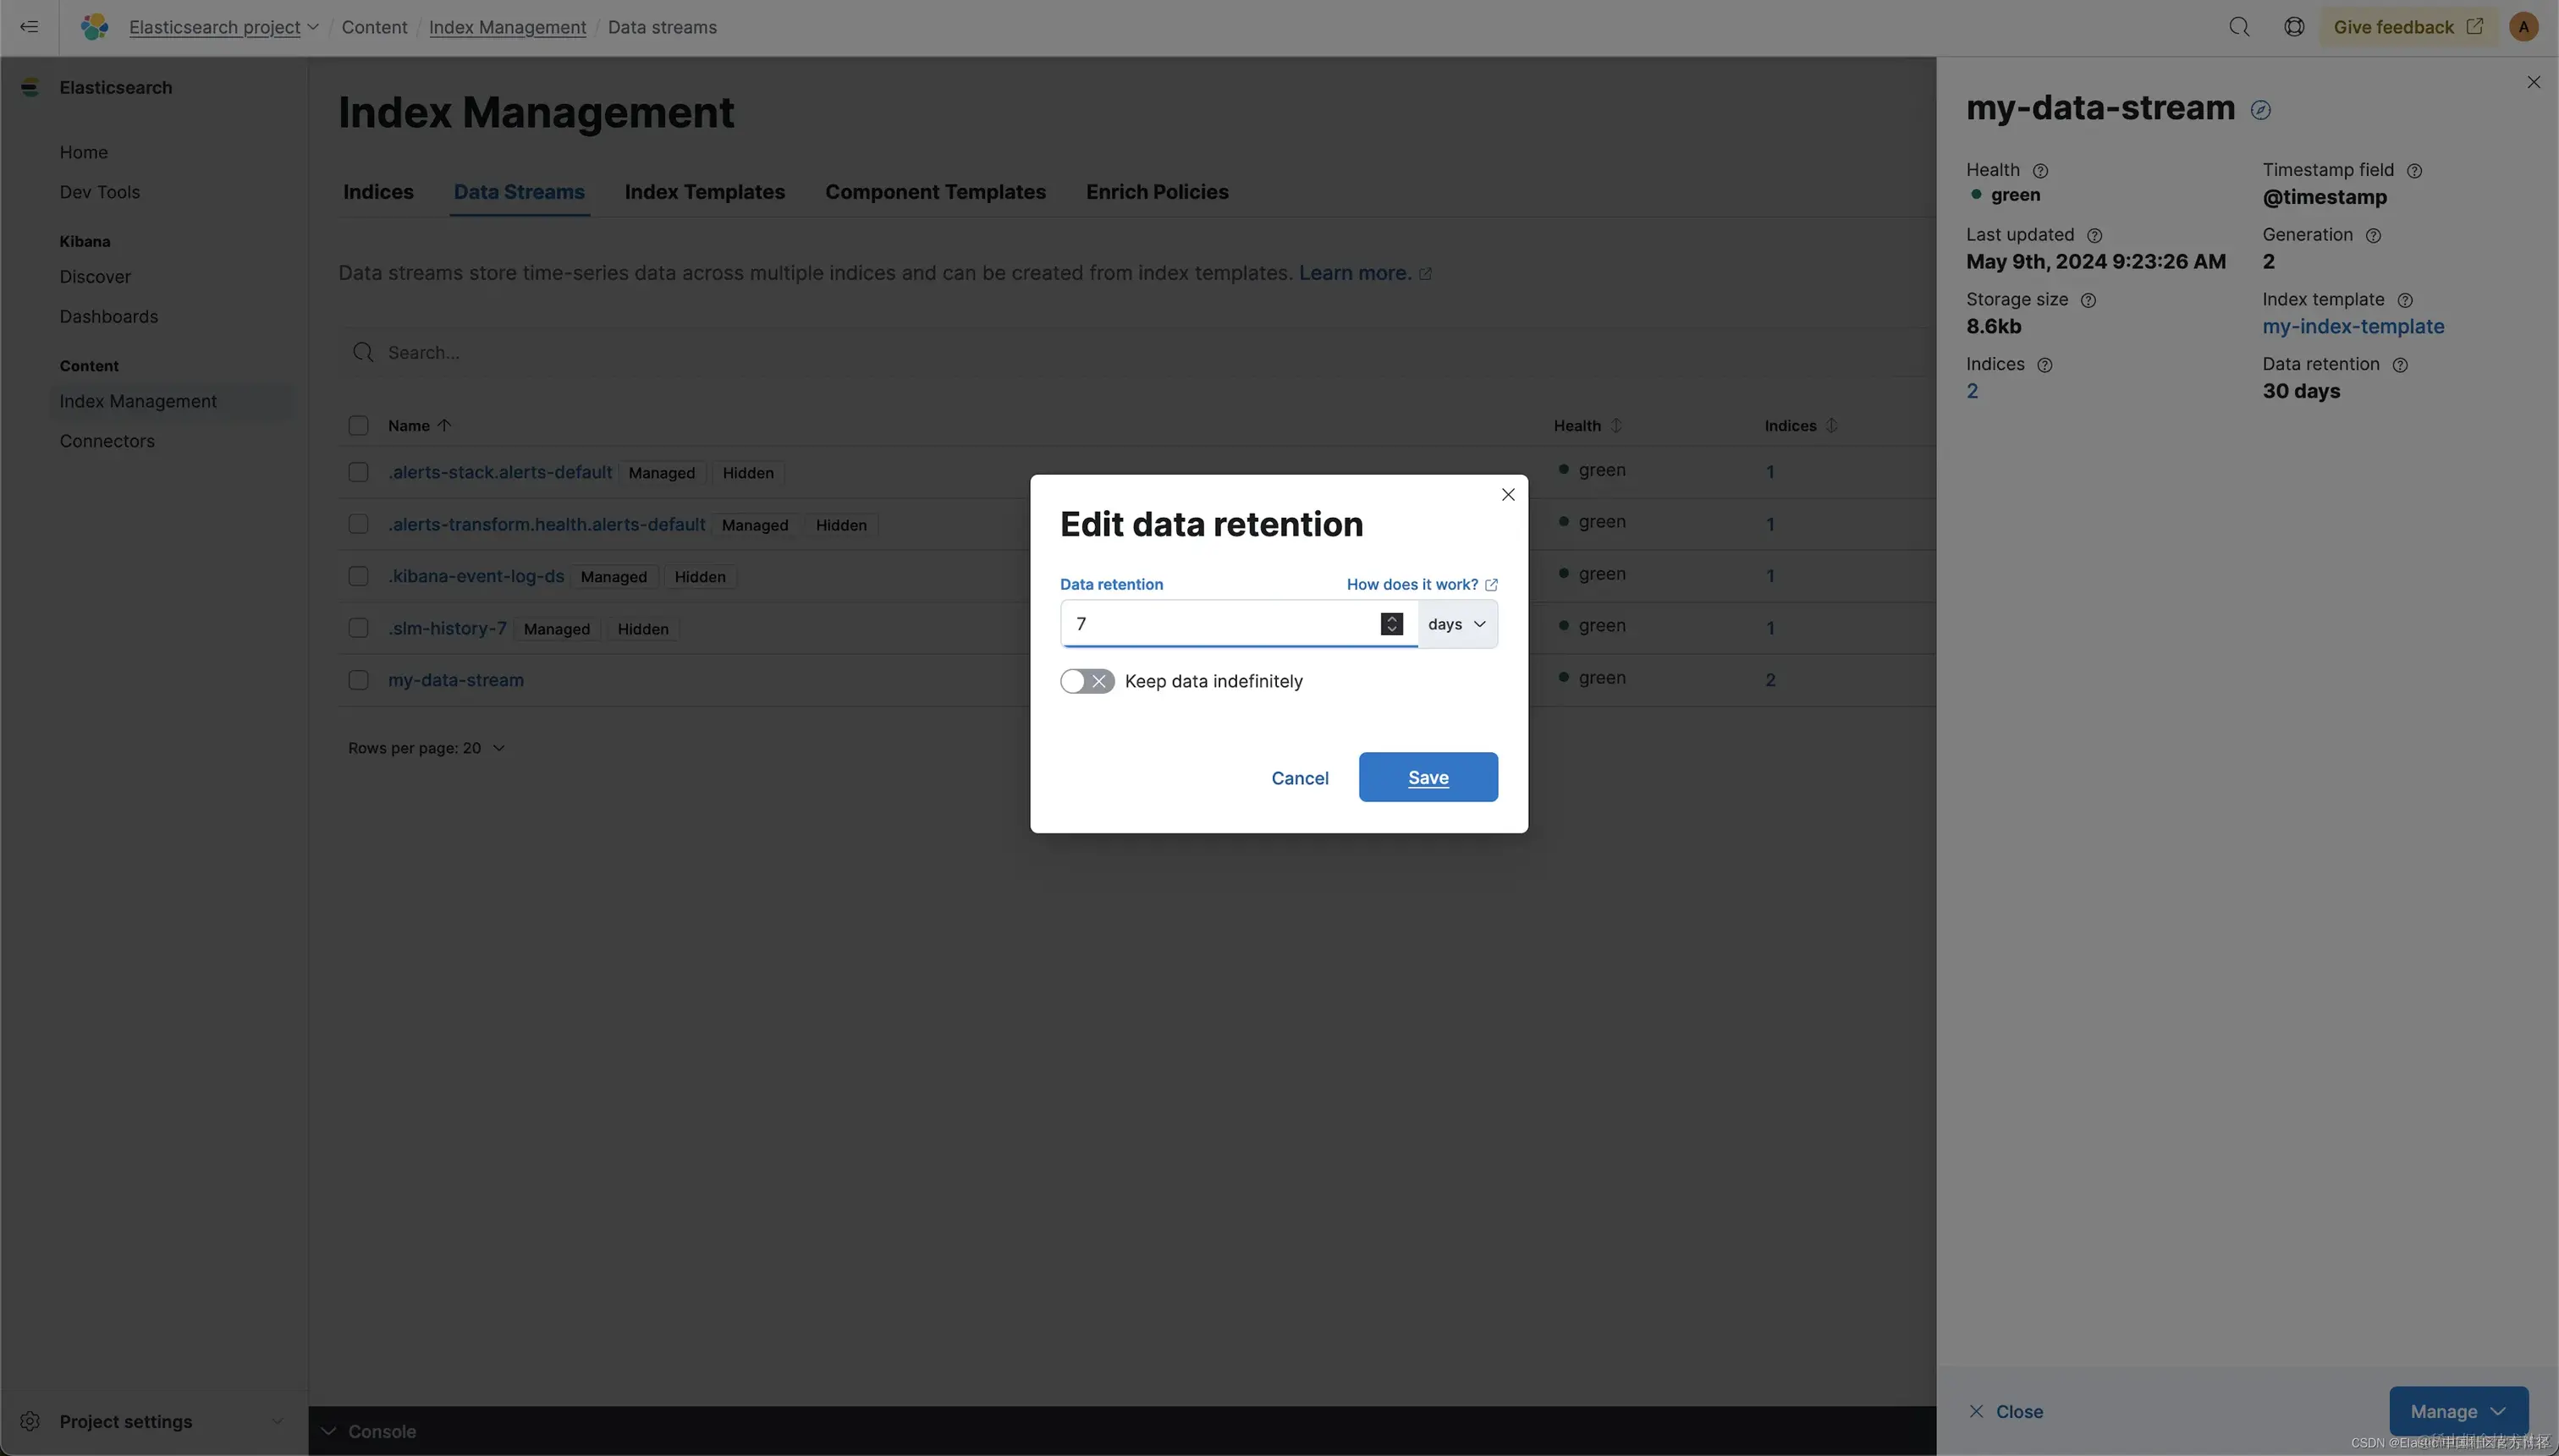
Task: Open the user avatar icon
Action: (2523, 27)
